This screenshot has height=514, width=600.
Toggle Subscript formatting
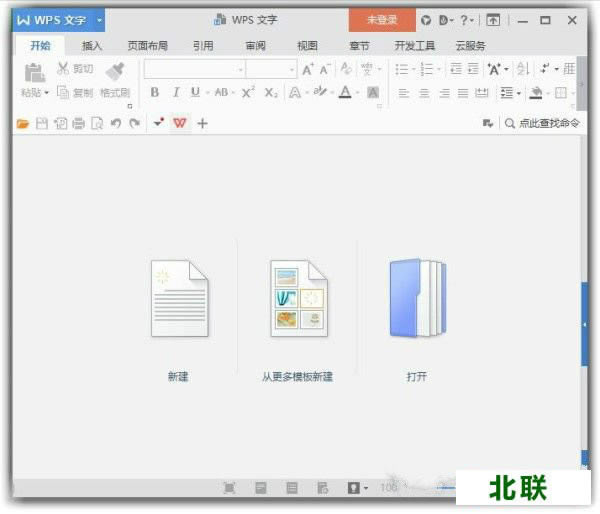coord(271,93)
